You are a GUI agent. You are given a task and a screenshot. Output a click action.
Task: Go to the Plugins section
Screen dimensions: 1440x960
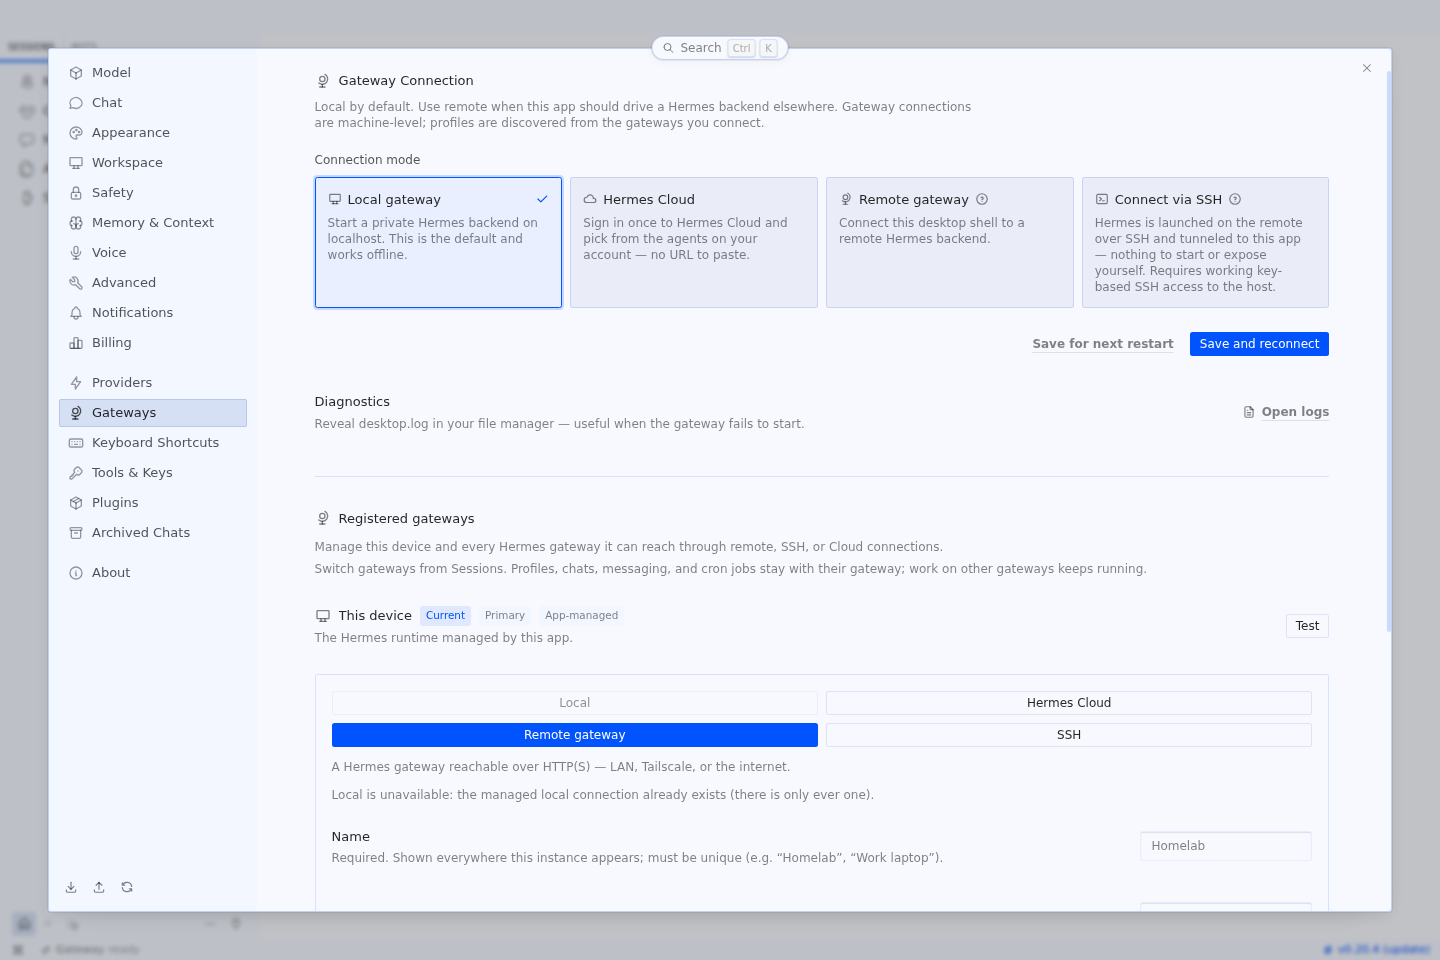click(152, 503)
